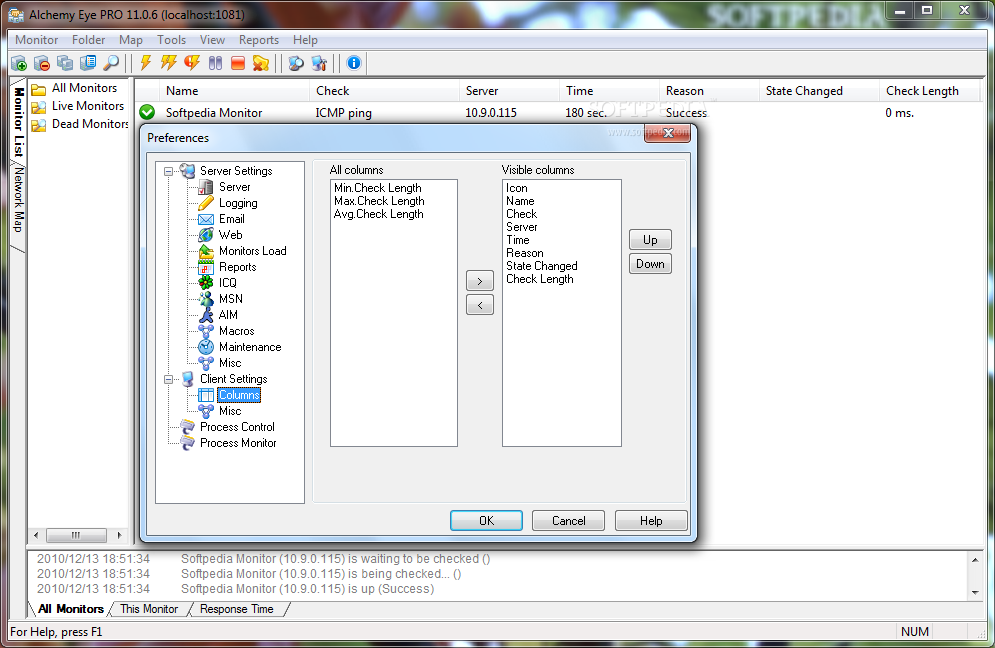Open the Reports menu
Image resolution: width=995 pixels, height=648 pixels.
tap(259, 39)
